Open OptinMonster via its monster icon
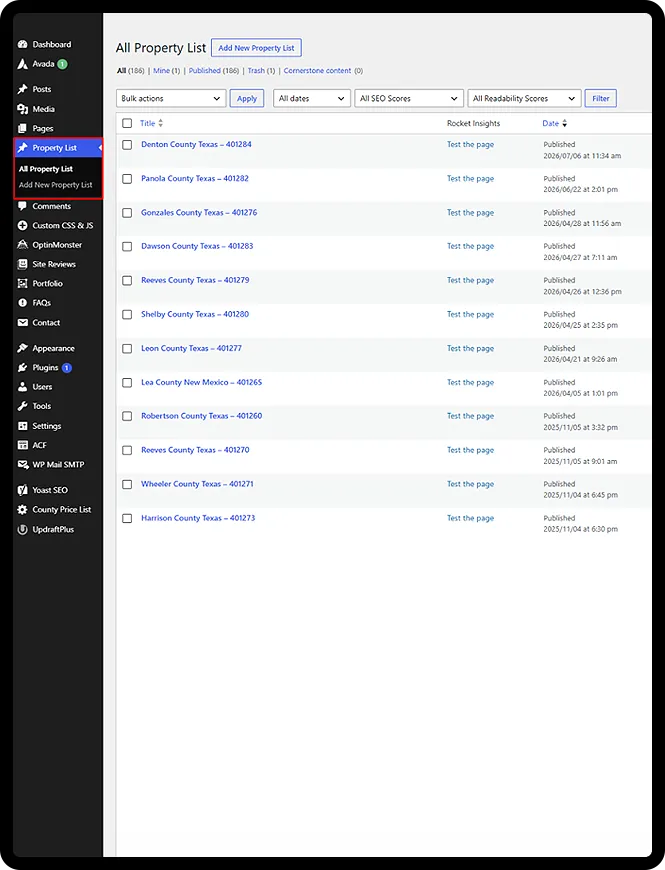This screenshot has width=665, height=870. pyautogui.click(x=22, y=245)
